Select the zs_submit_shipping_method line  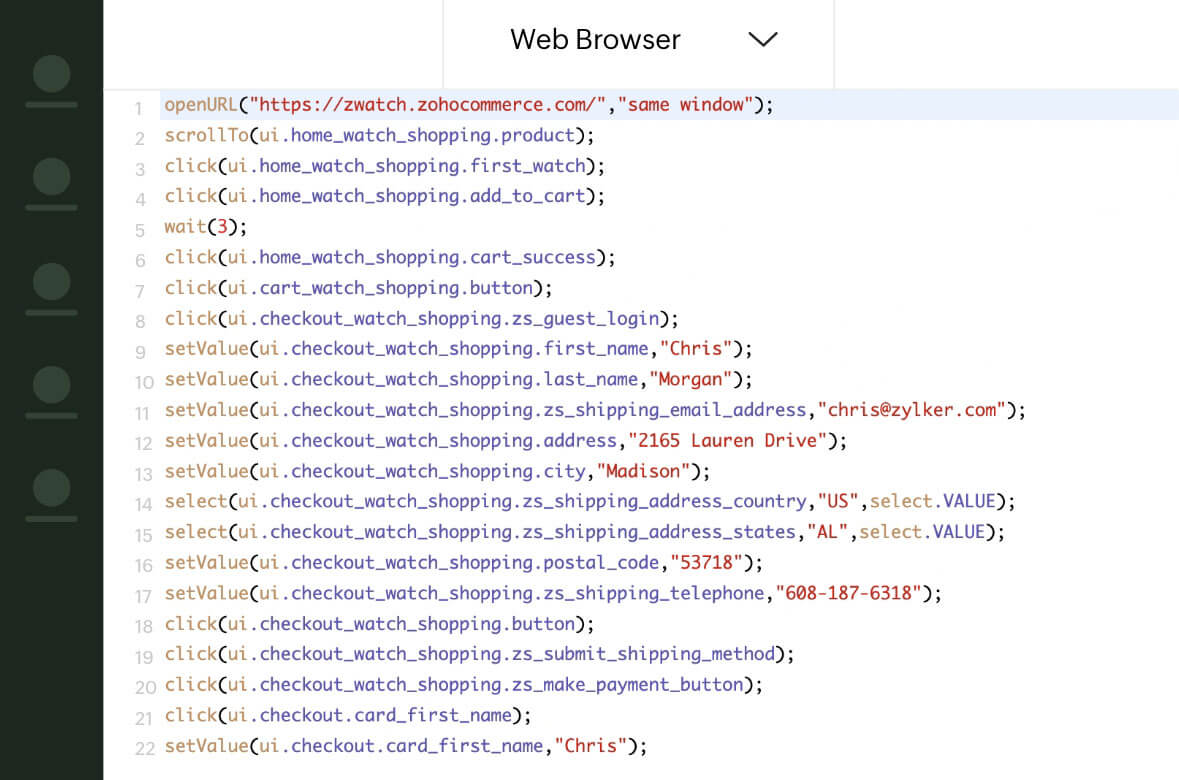479,654
